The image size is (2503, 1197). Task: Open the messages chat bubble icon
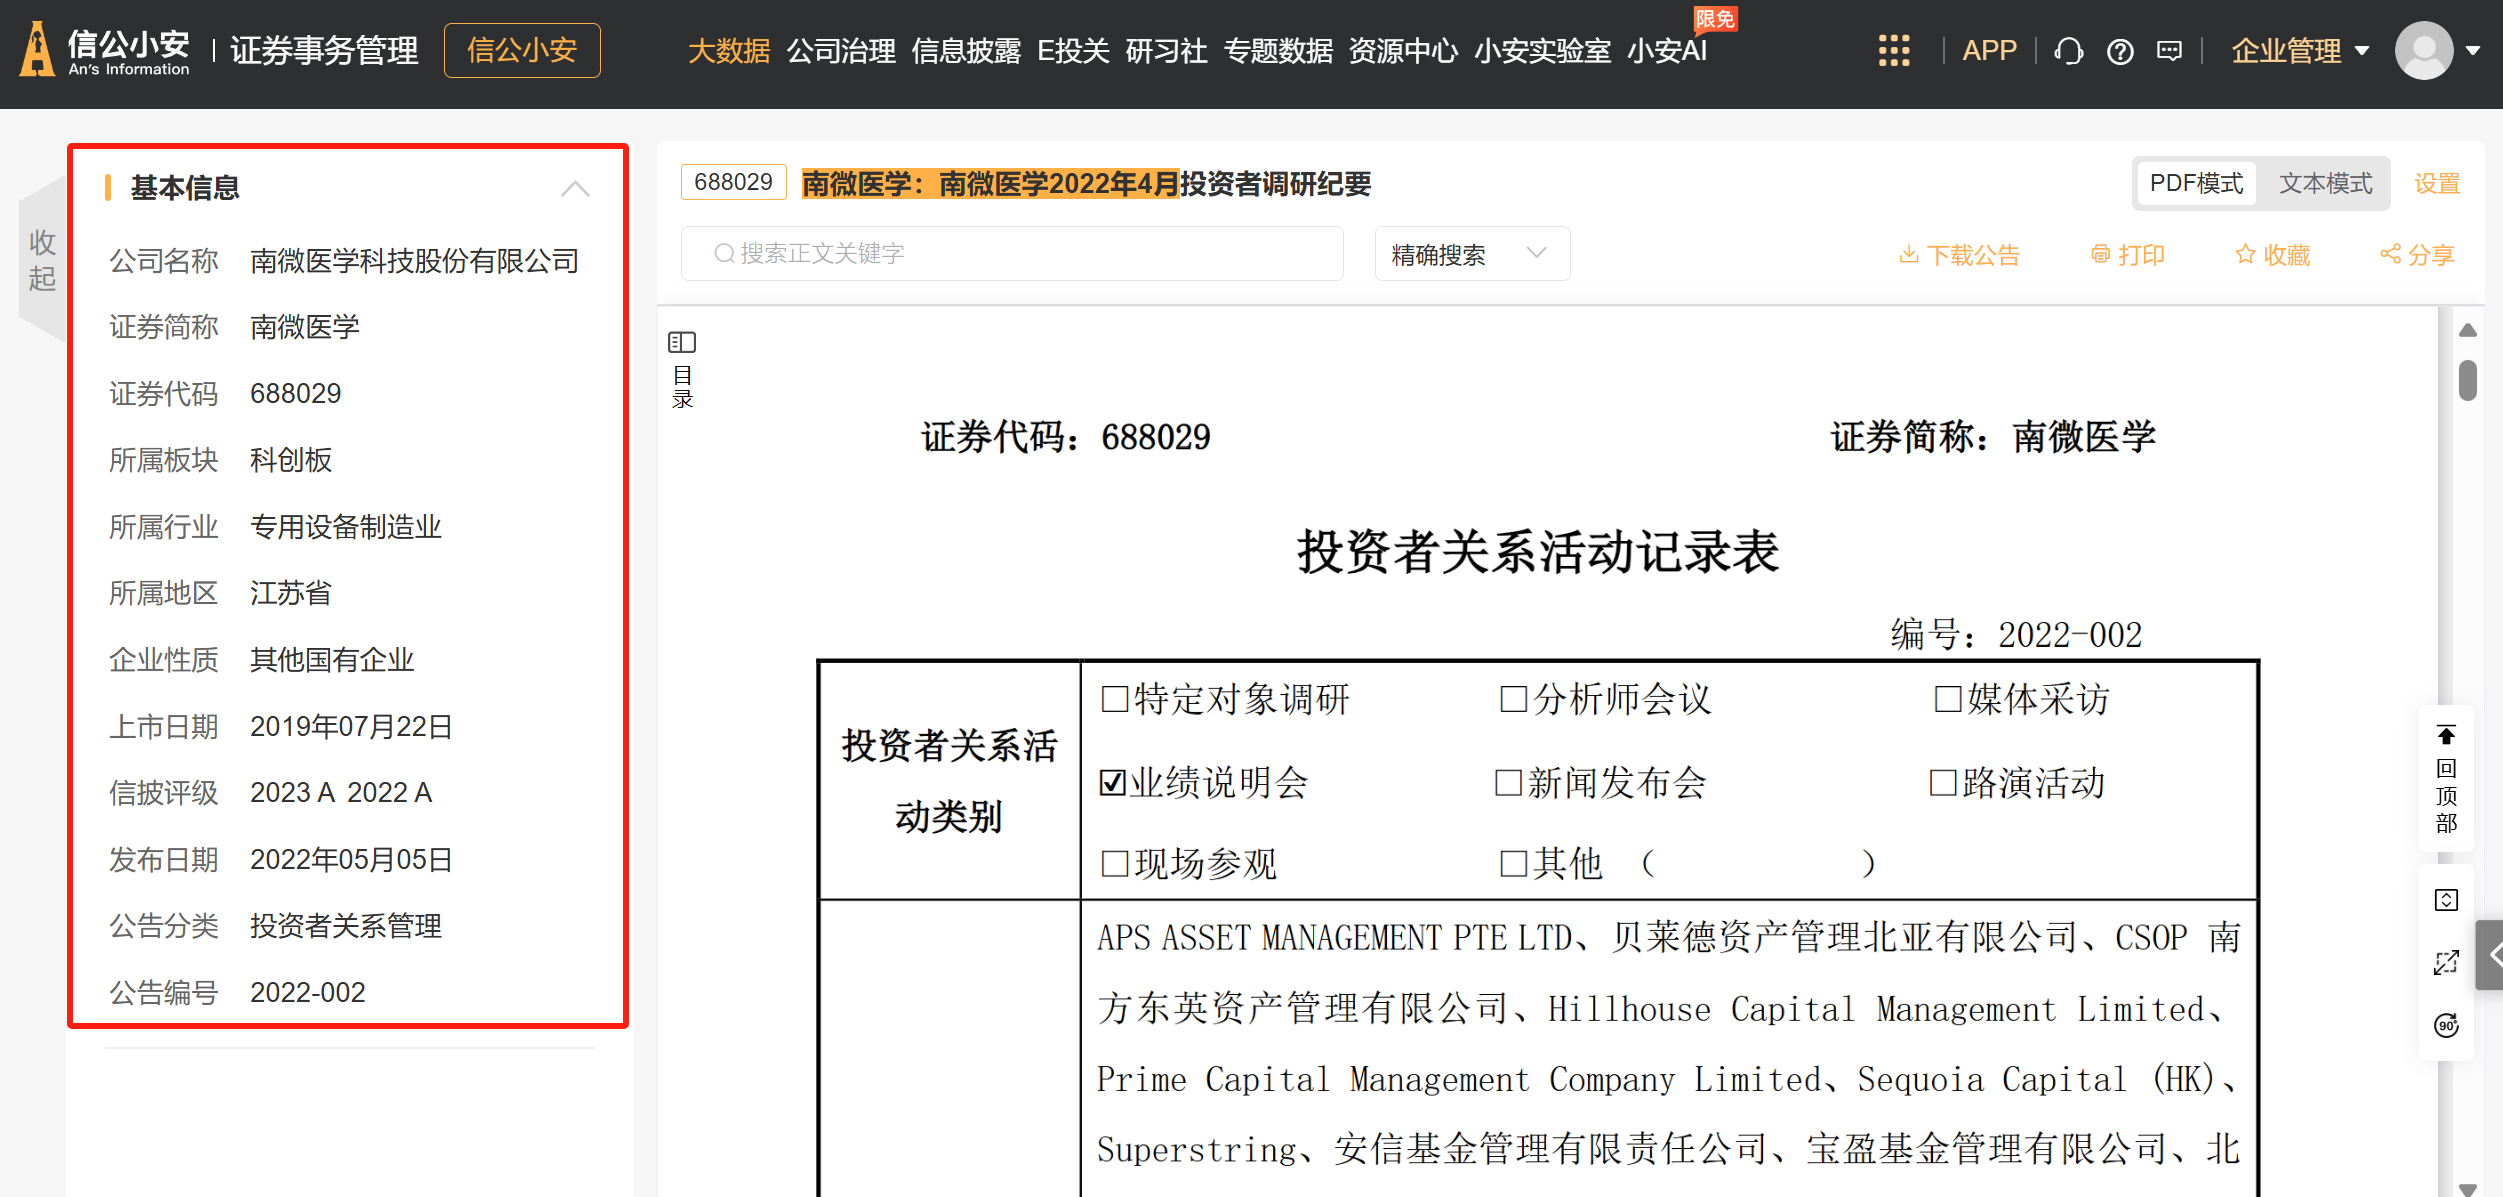(2170, 51)
